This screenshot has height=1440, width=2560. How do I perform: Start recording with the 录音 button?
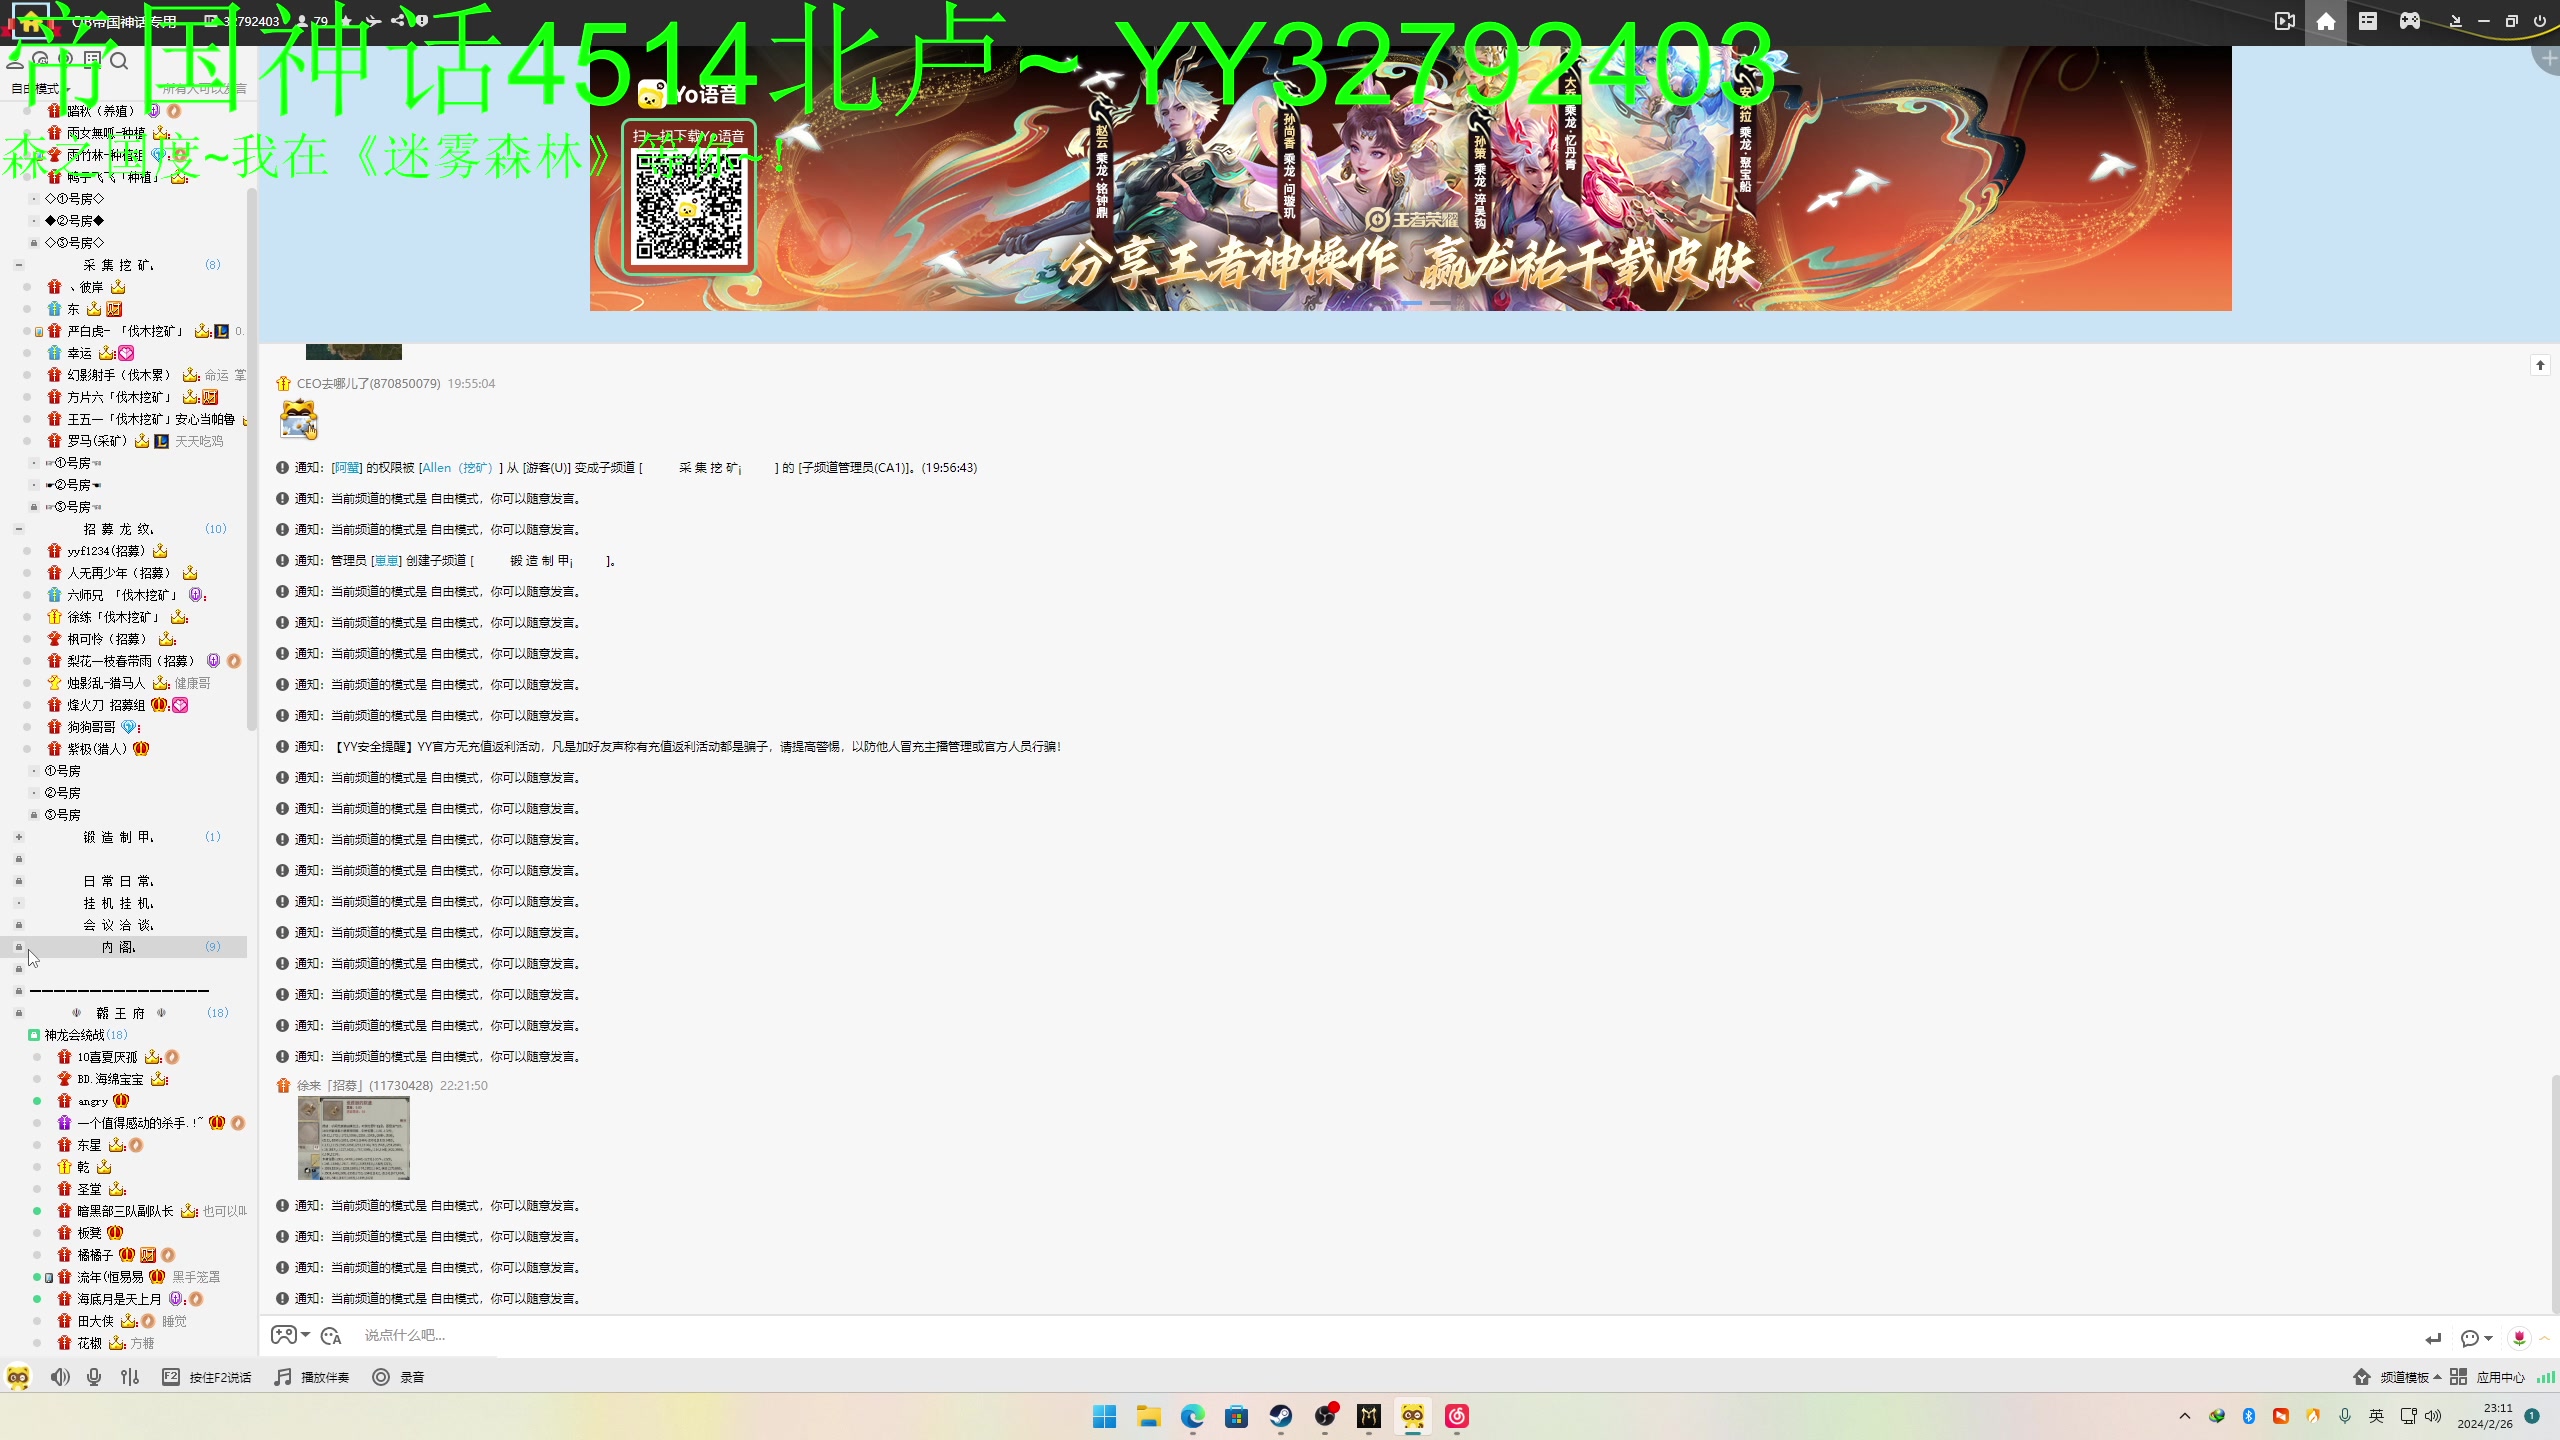coord(398,1377)
